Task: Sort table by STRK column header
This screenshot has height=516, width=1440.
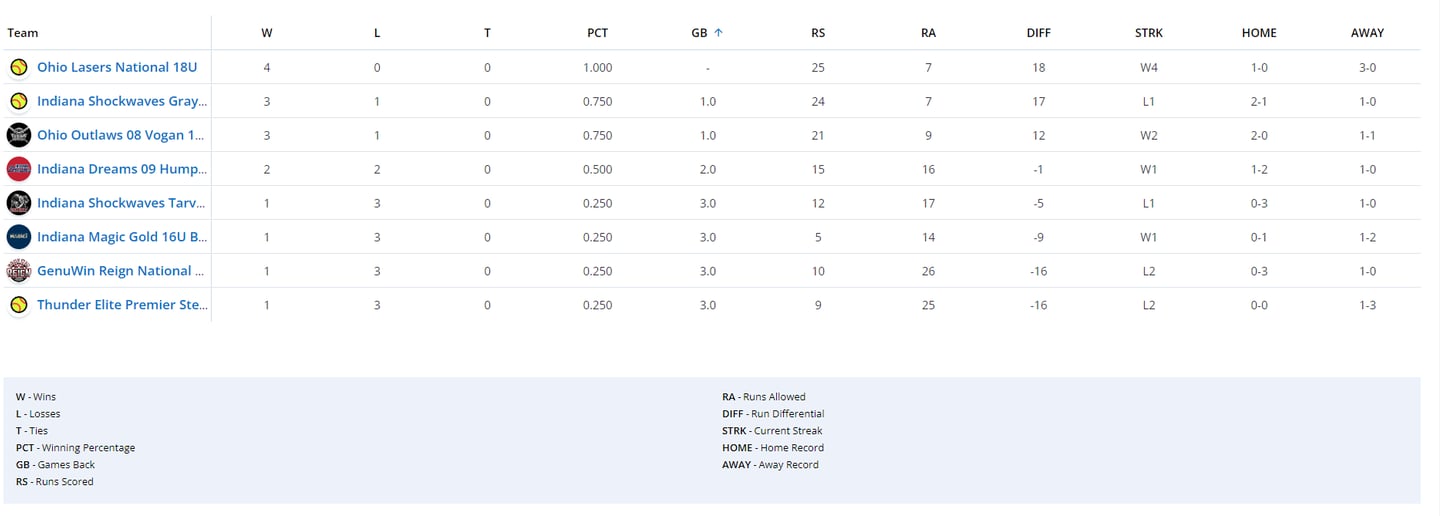Action: pos(1149,33)
